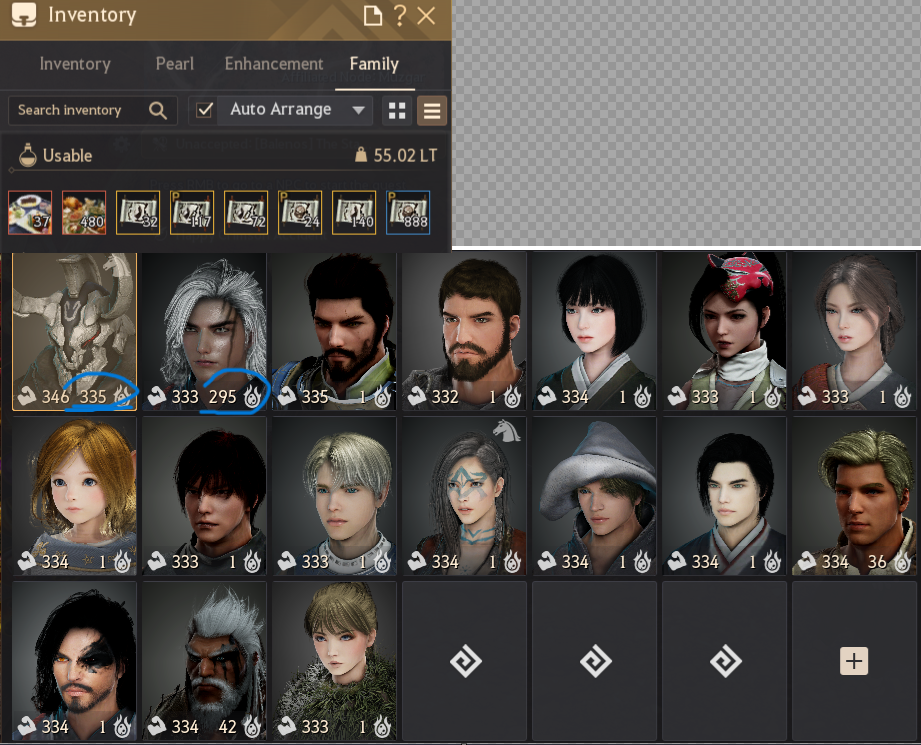
Task: Select the long-haired man with the black eye mark
Action: [75, 661]
